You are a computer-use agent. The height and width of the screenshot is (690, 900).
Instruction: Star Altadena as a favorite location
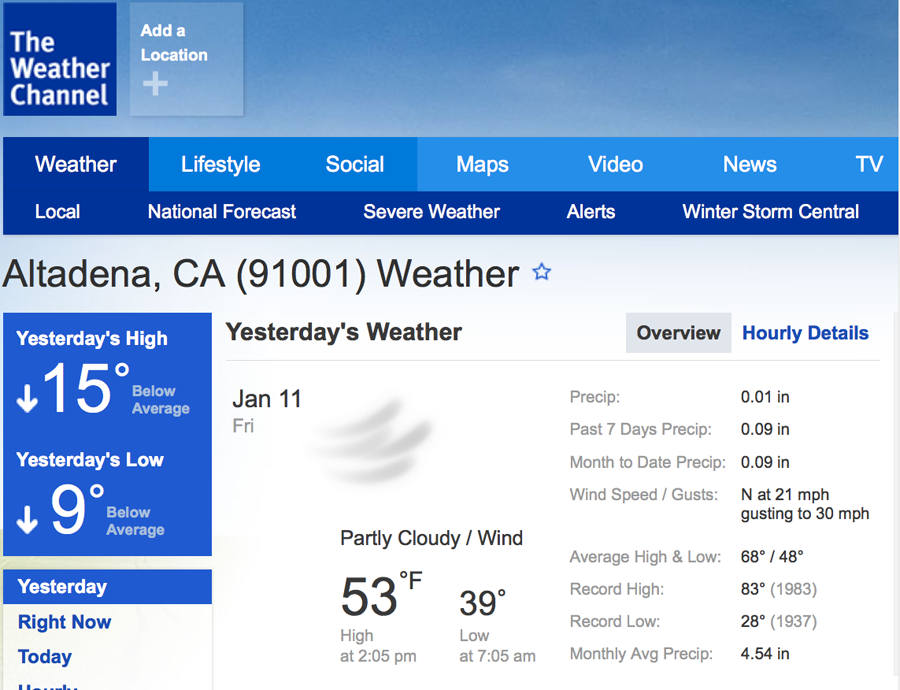pos(542,272)
